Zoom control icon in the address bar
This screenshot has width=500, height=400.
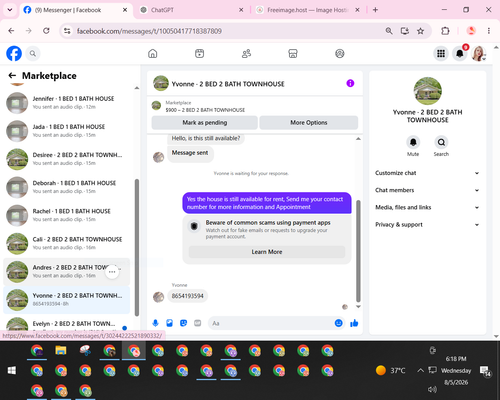point(389,31)
